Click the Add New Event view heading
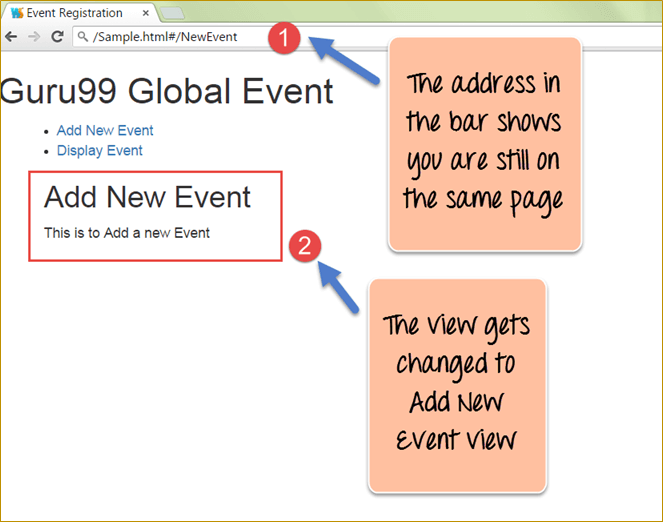Viewport: 663px width, 522px height. [147, 196]
